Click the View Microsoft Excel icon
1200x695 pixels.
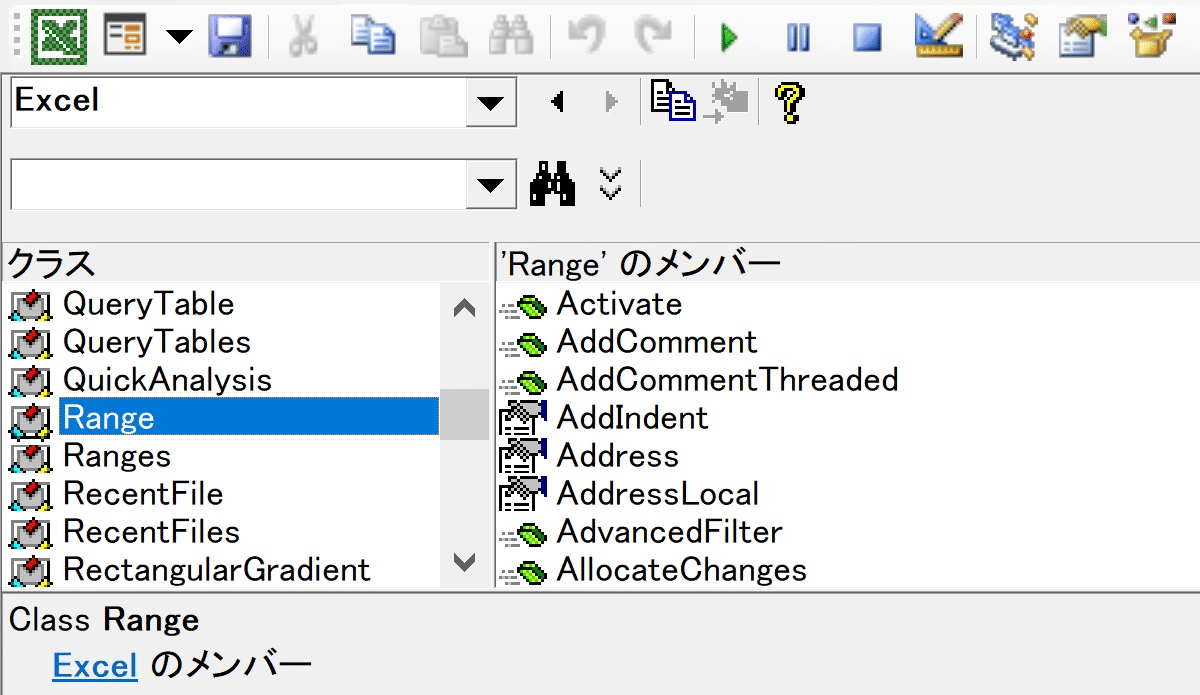click(x=59, y=37)
